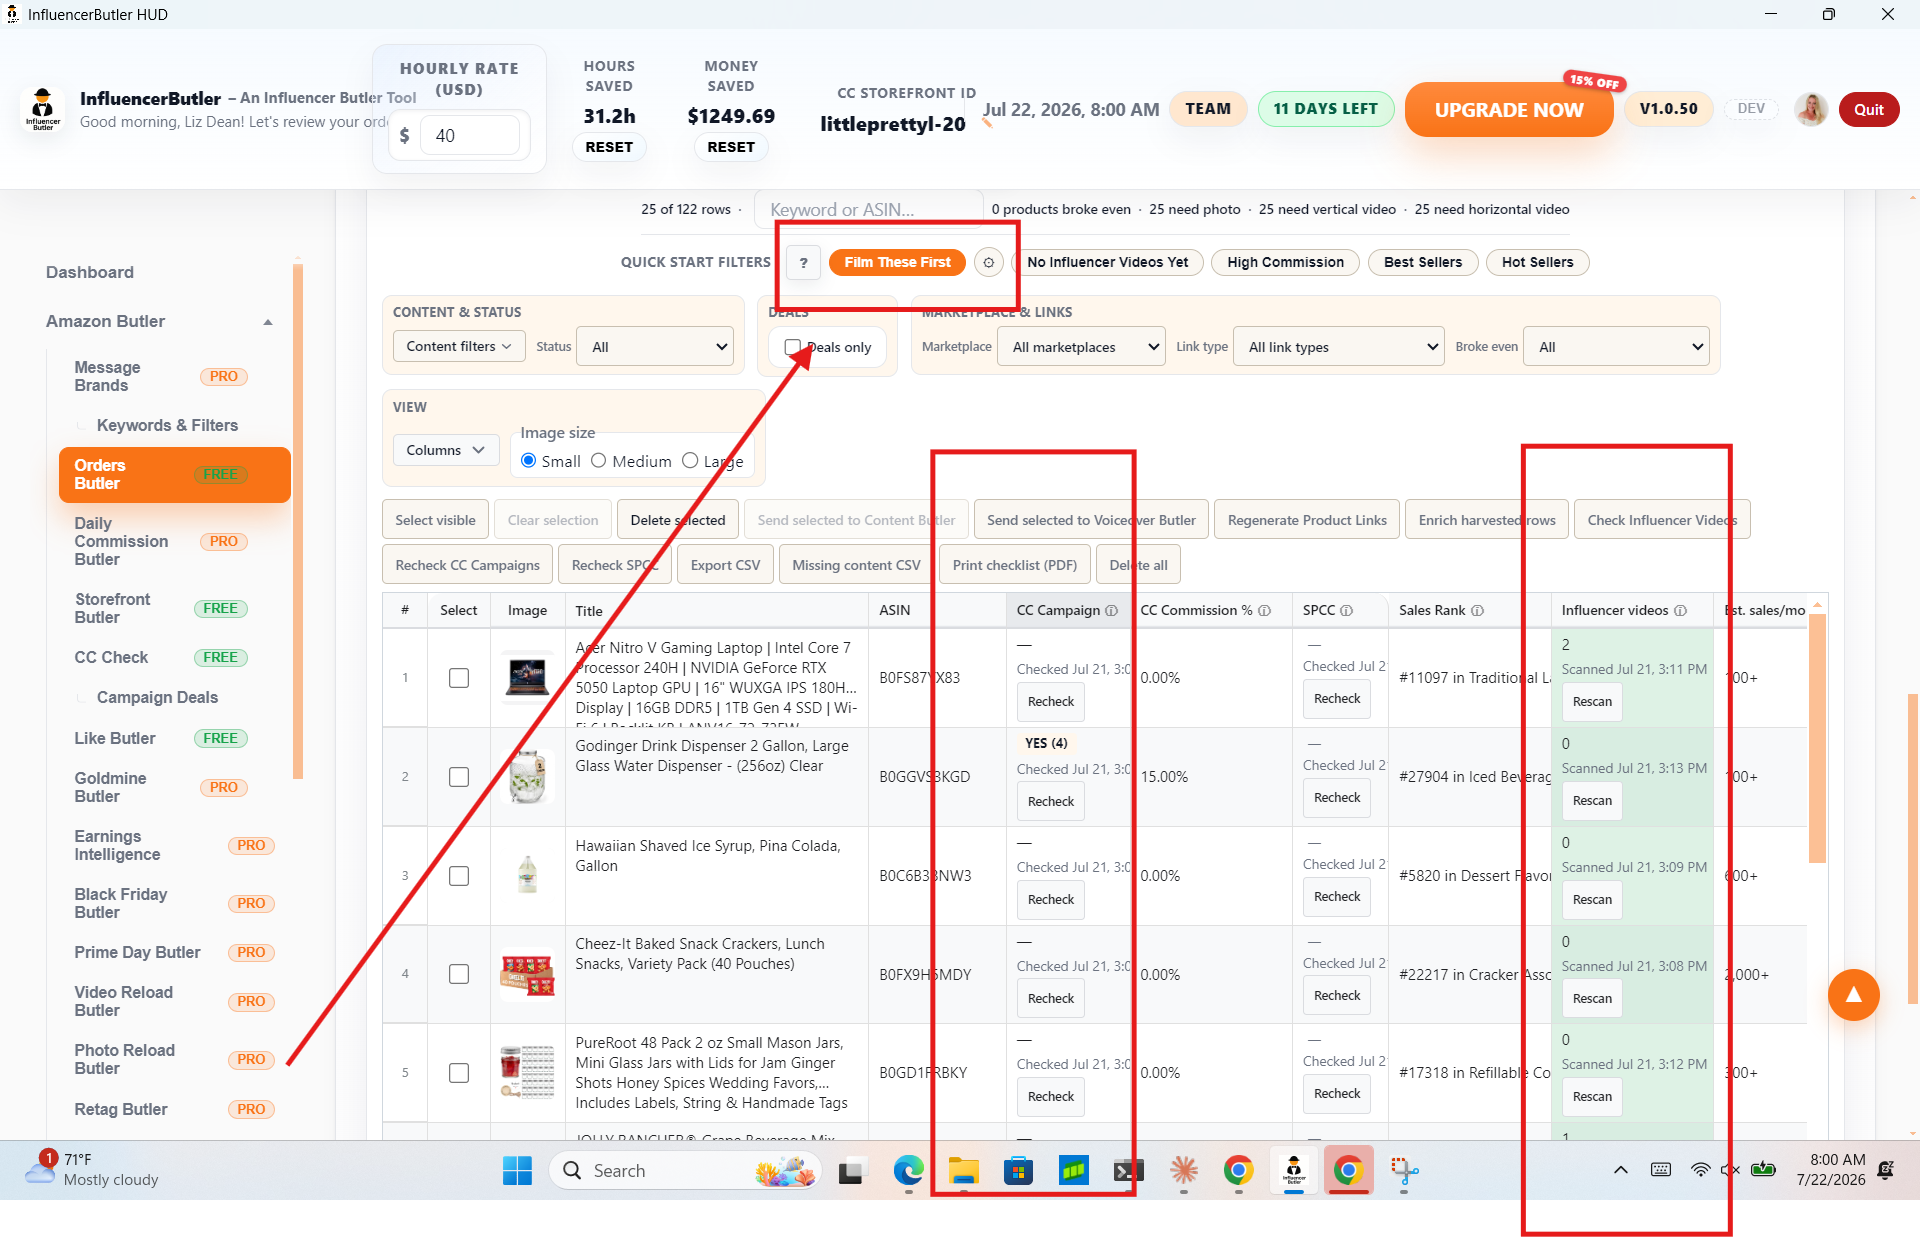1920x1238 pixels.
Task: Open Microsoft Store from the taskbar
Action: tap(1018, 1170)
